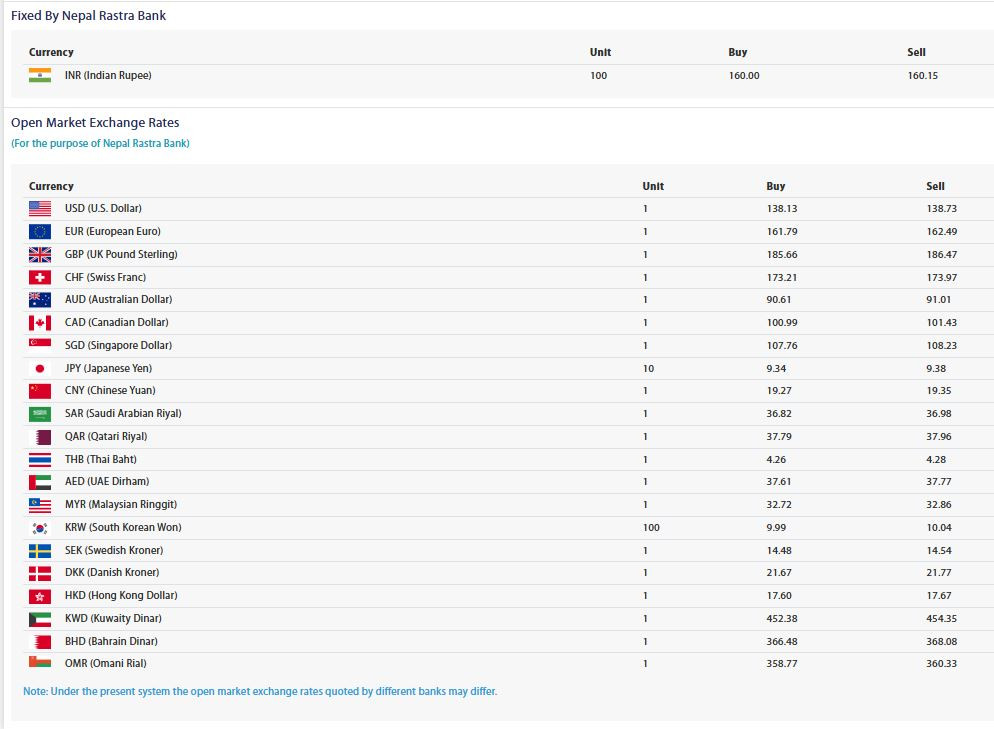The image size is (994, 729).
Task: Click the Japanese flag icon
Action: click(40, 368)
